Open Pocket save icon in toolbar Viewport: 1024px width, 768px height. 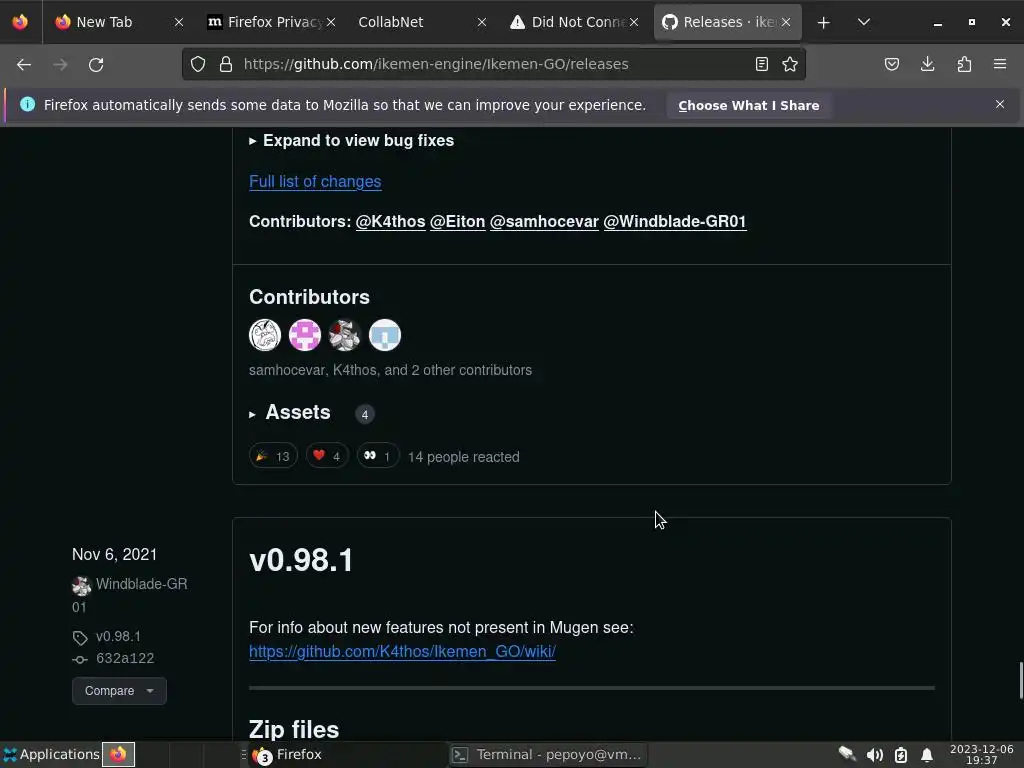(x=891, y=64)
